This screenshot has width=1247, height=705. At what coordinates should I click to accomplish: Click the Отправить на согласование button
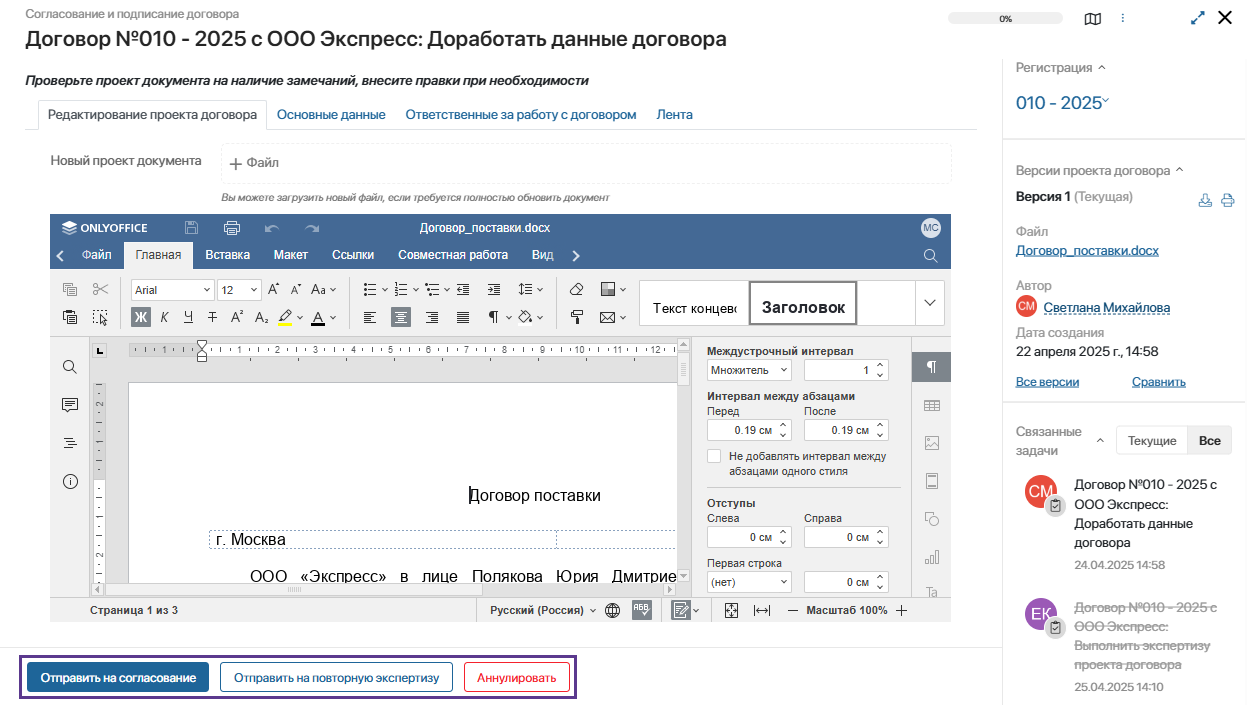pyautogui.click(x=118, y=677)
